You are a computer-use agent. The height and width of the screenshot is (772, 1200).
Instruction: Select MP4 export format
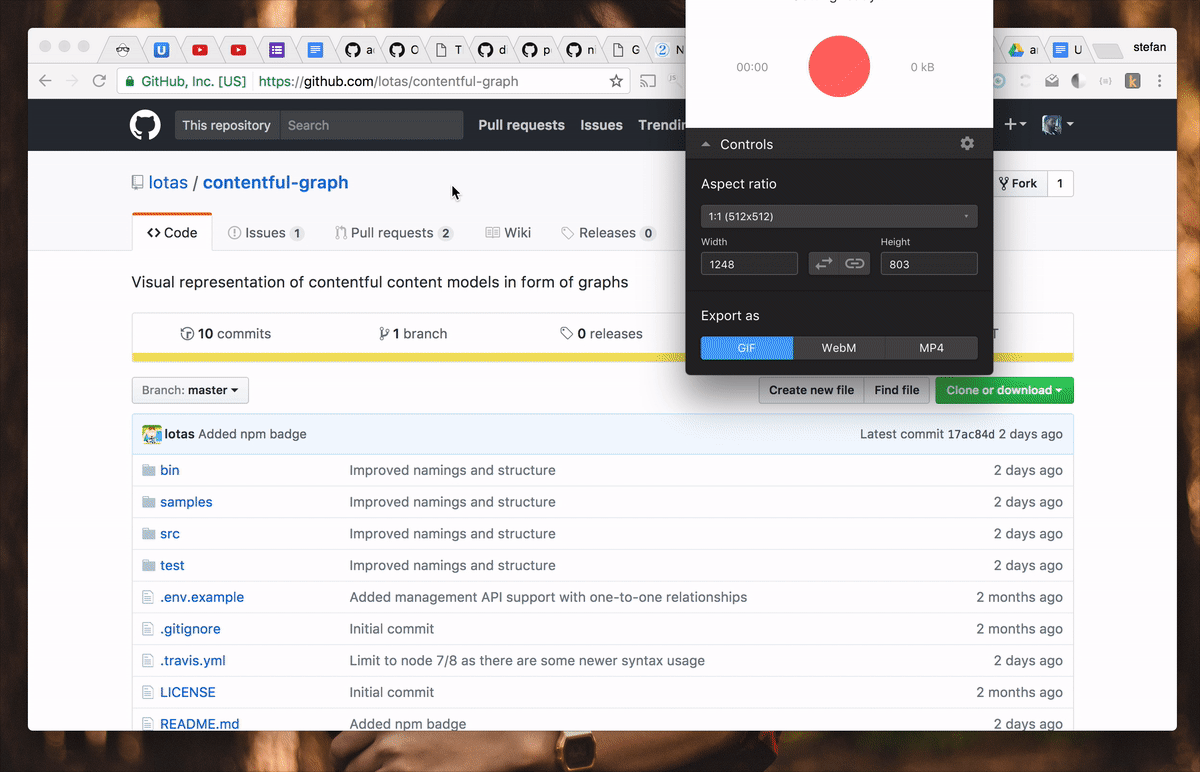tap(931, 348)
